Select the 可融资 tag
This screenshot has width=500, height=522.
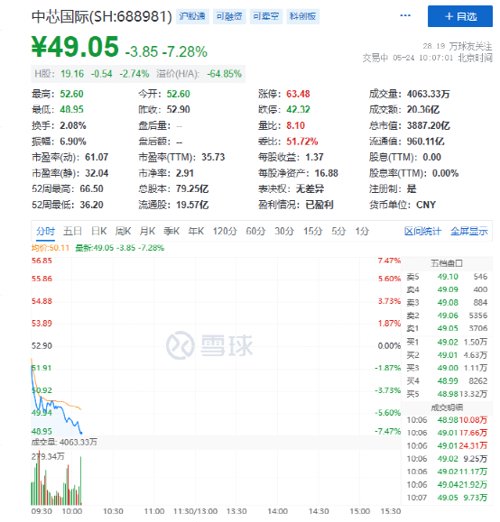tap(229, 16)
